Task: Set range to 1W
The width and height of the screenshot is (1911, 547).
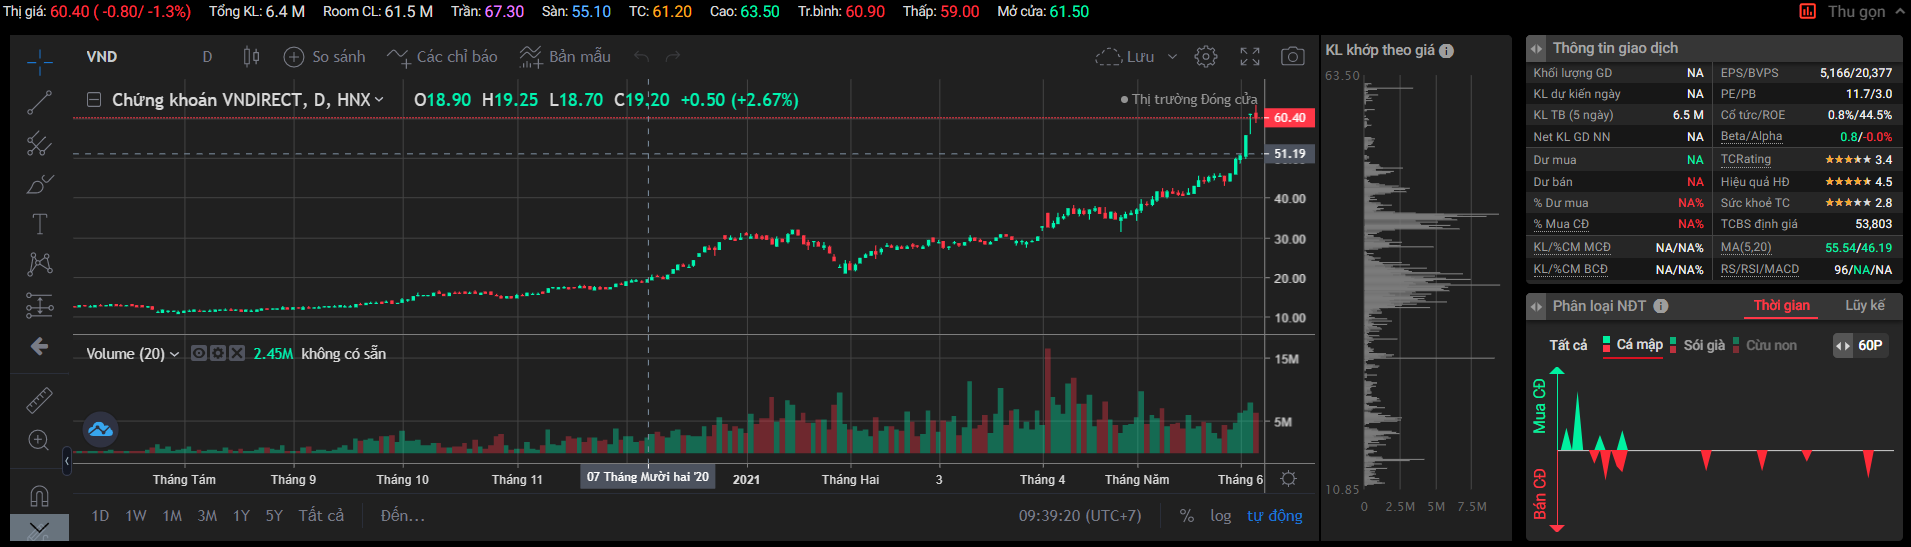Action: pos(136,516)
